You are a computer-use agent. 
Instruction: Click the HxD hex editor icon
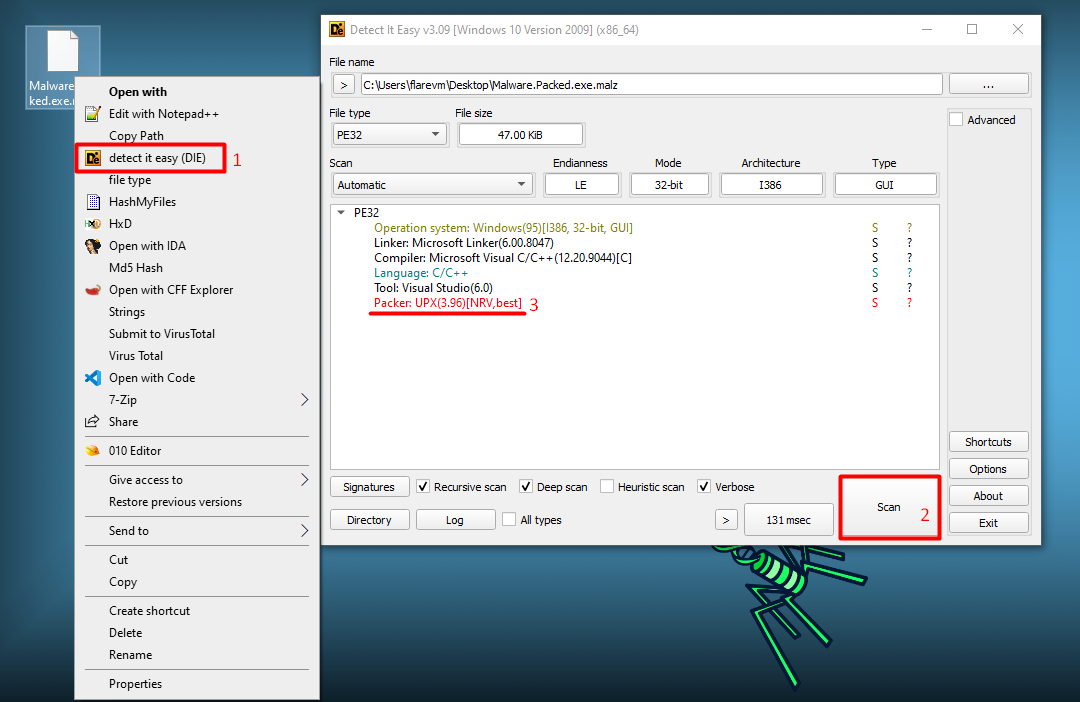(x=93, y=224)
